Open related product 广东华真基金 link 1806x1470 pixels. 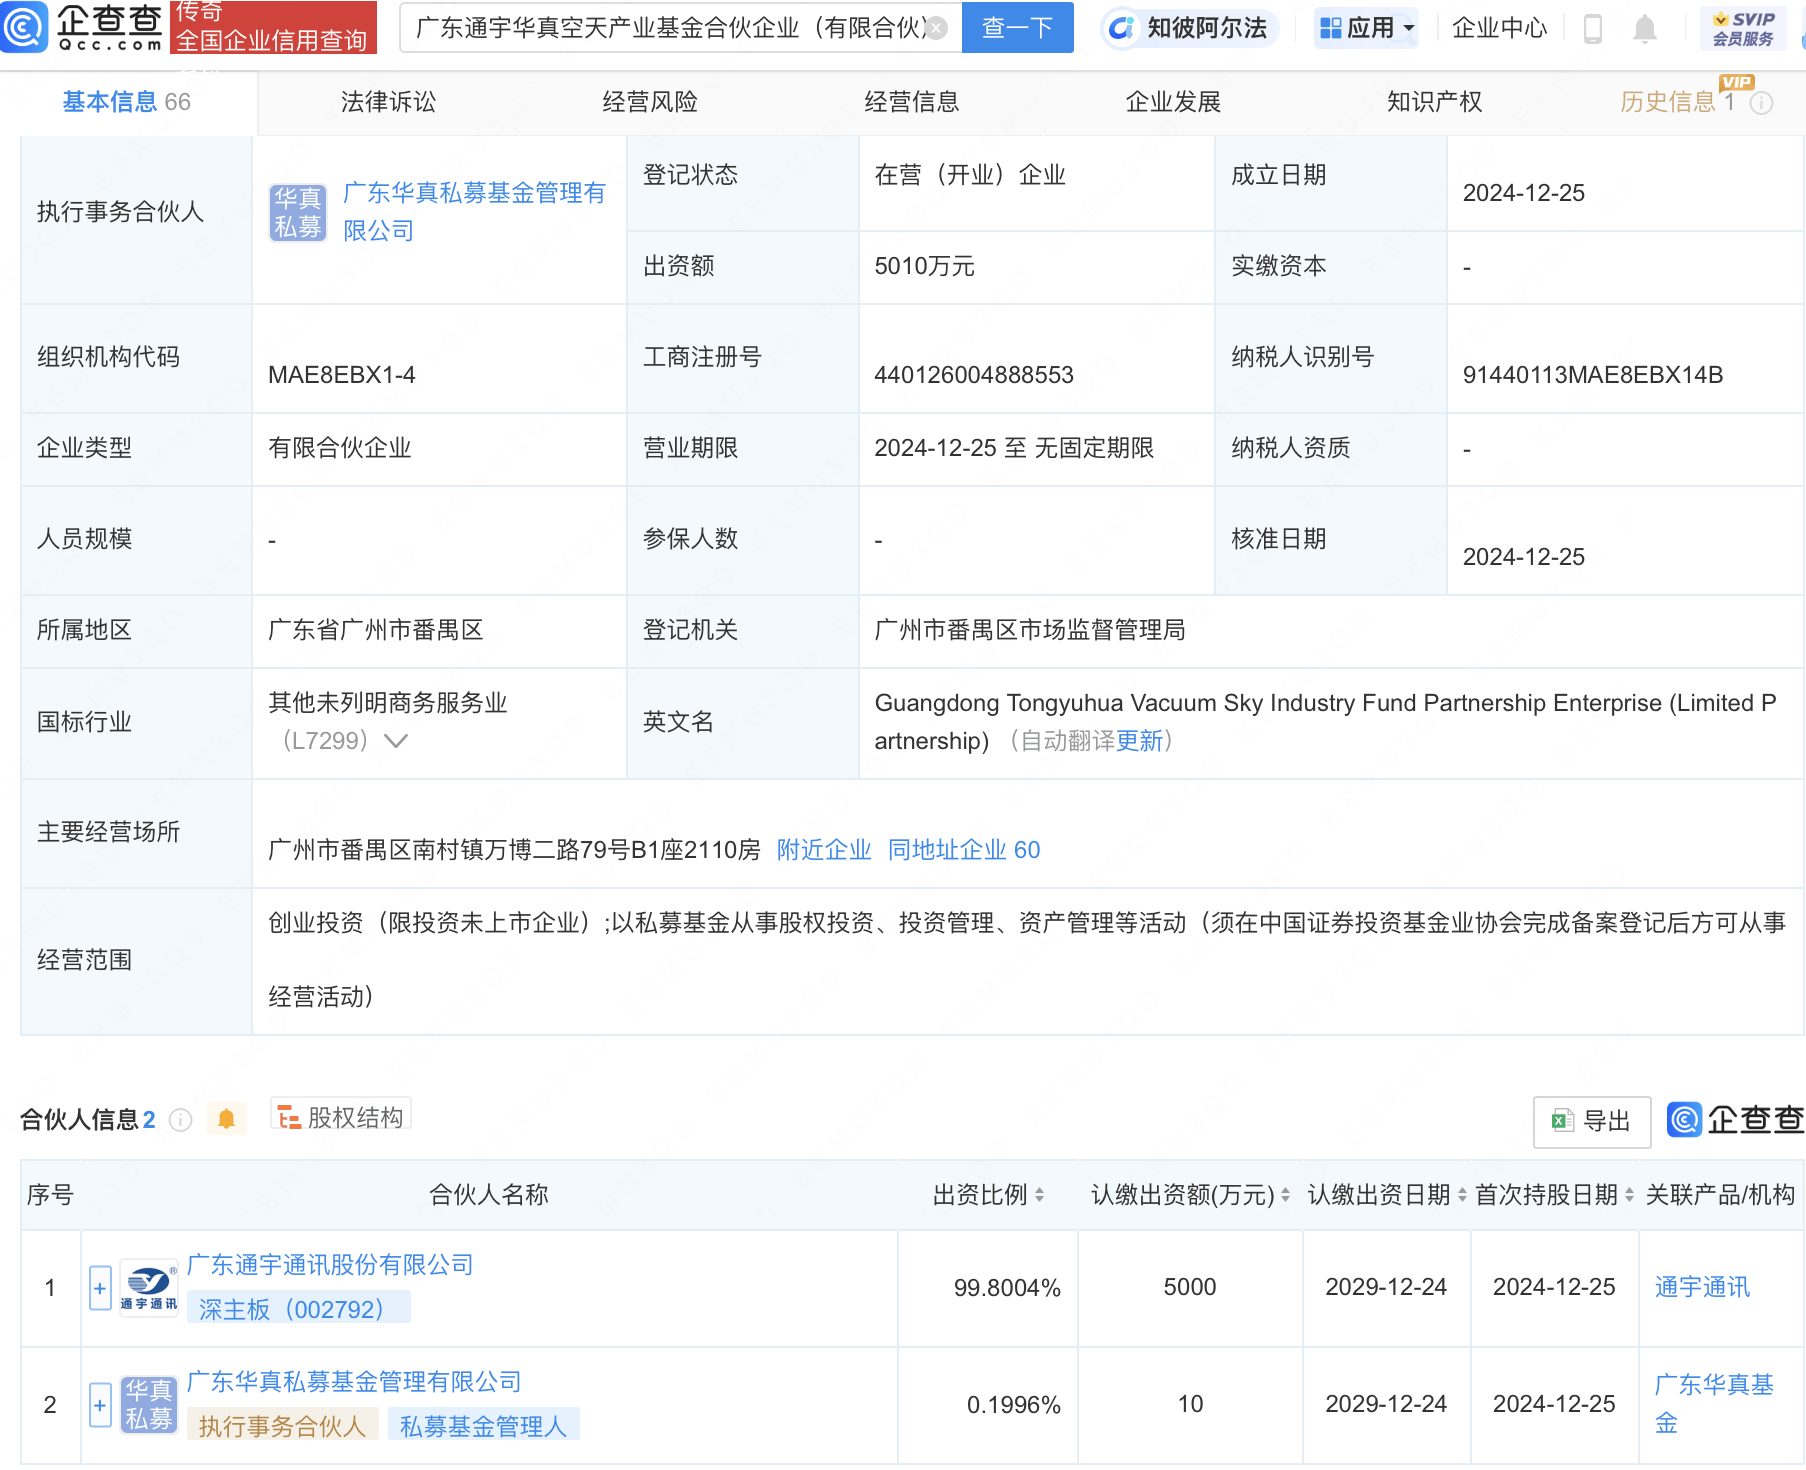1714,1404
